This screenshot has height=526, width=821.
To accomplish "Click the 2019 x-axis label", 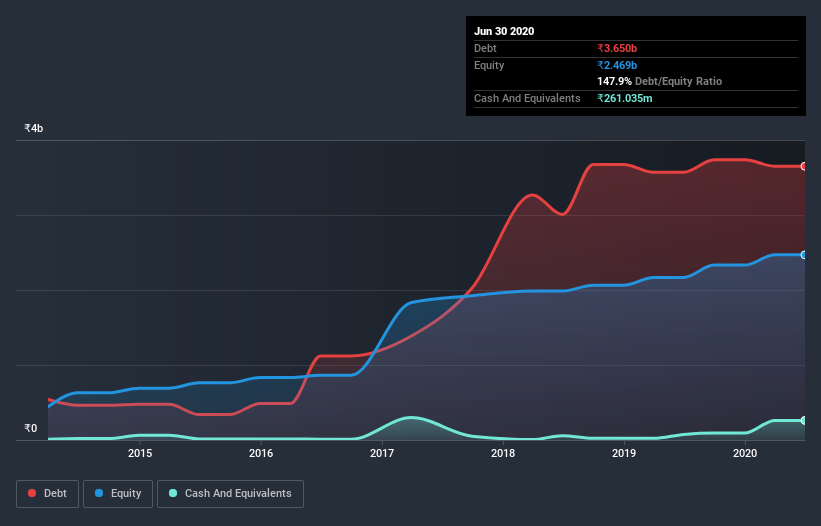I will coord(624,453).
